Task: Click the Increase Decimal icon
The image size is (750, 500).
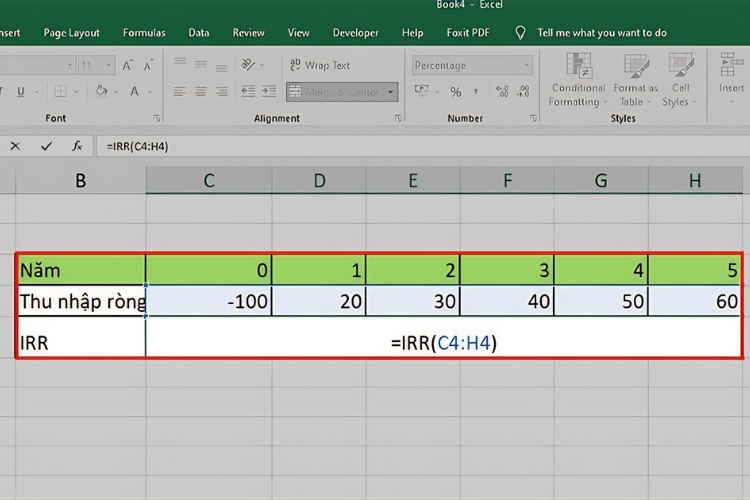Action: click(501, 92)
